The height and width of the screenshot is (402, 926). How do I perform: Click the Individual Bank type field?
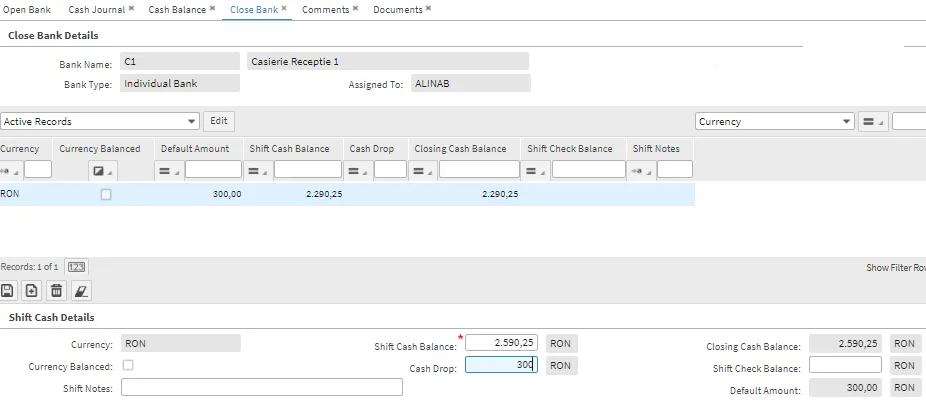[x=180, y=83]
